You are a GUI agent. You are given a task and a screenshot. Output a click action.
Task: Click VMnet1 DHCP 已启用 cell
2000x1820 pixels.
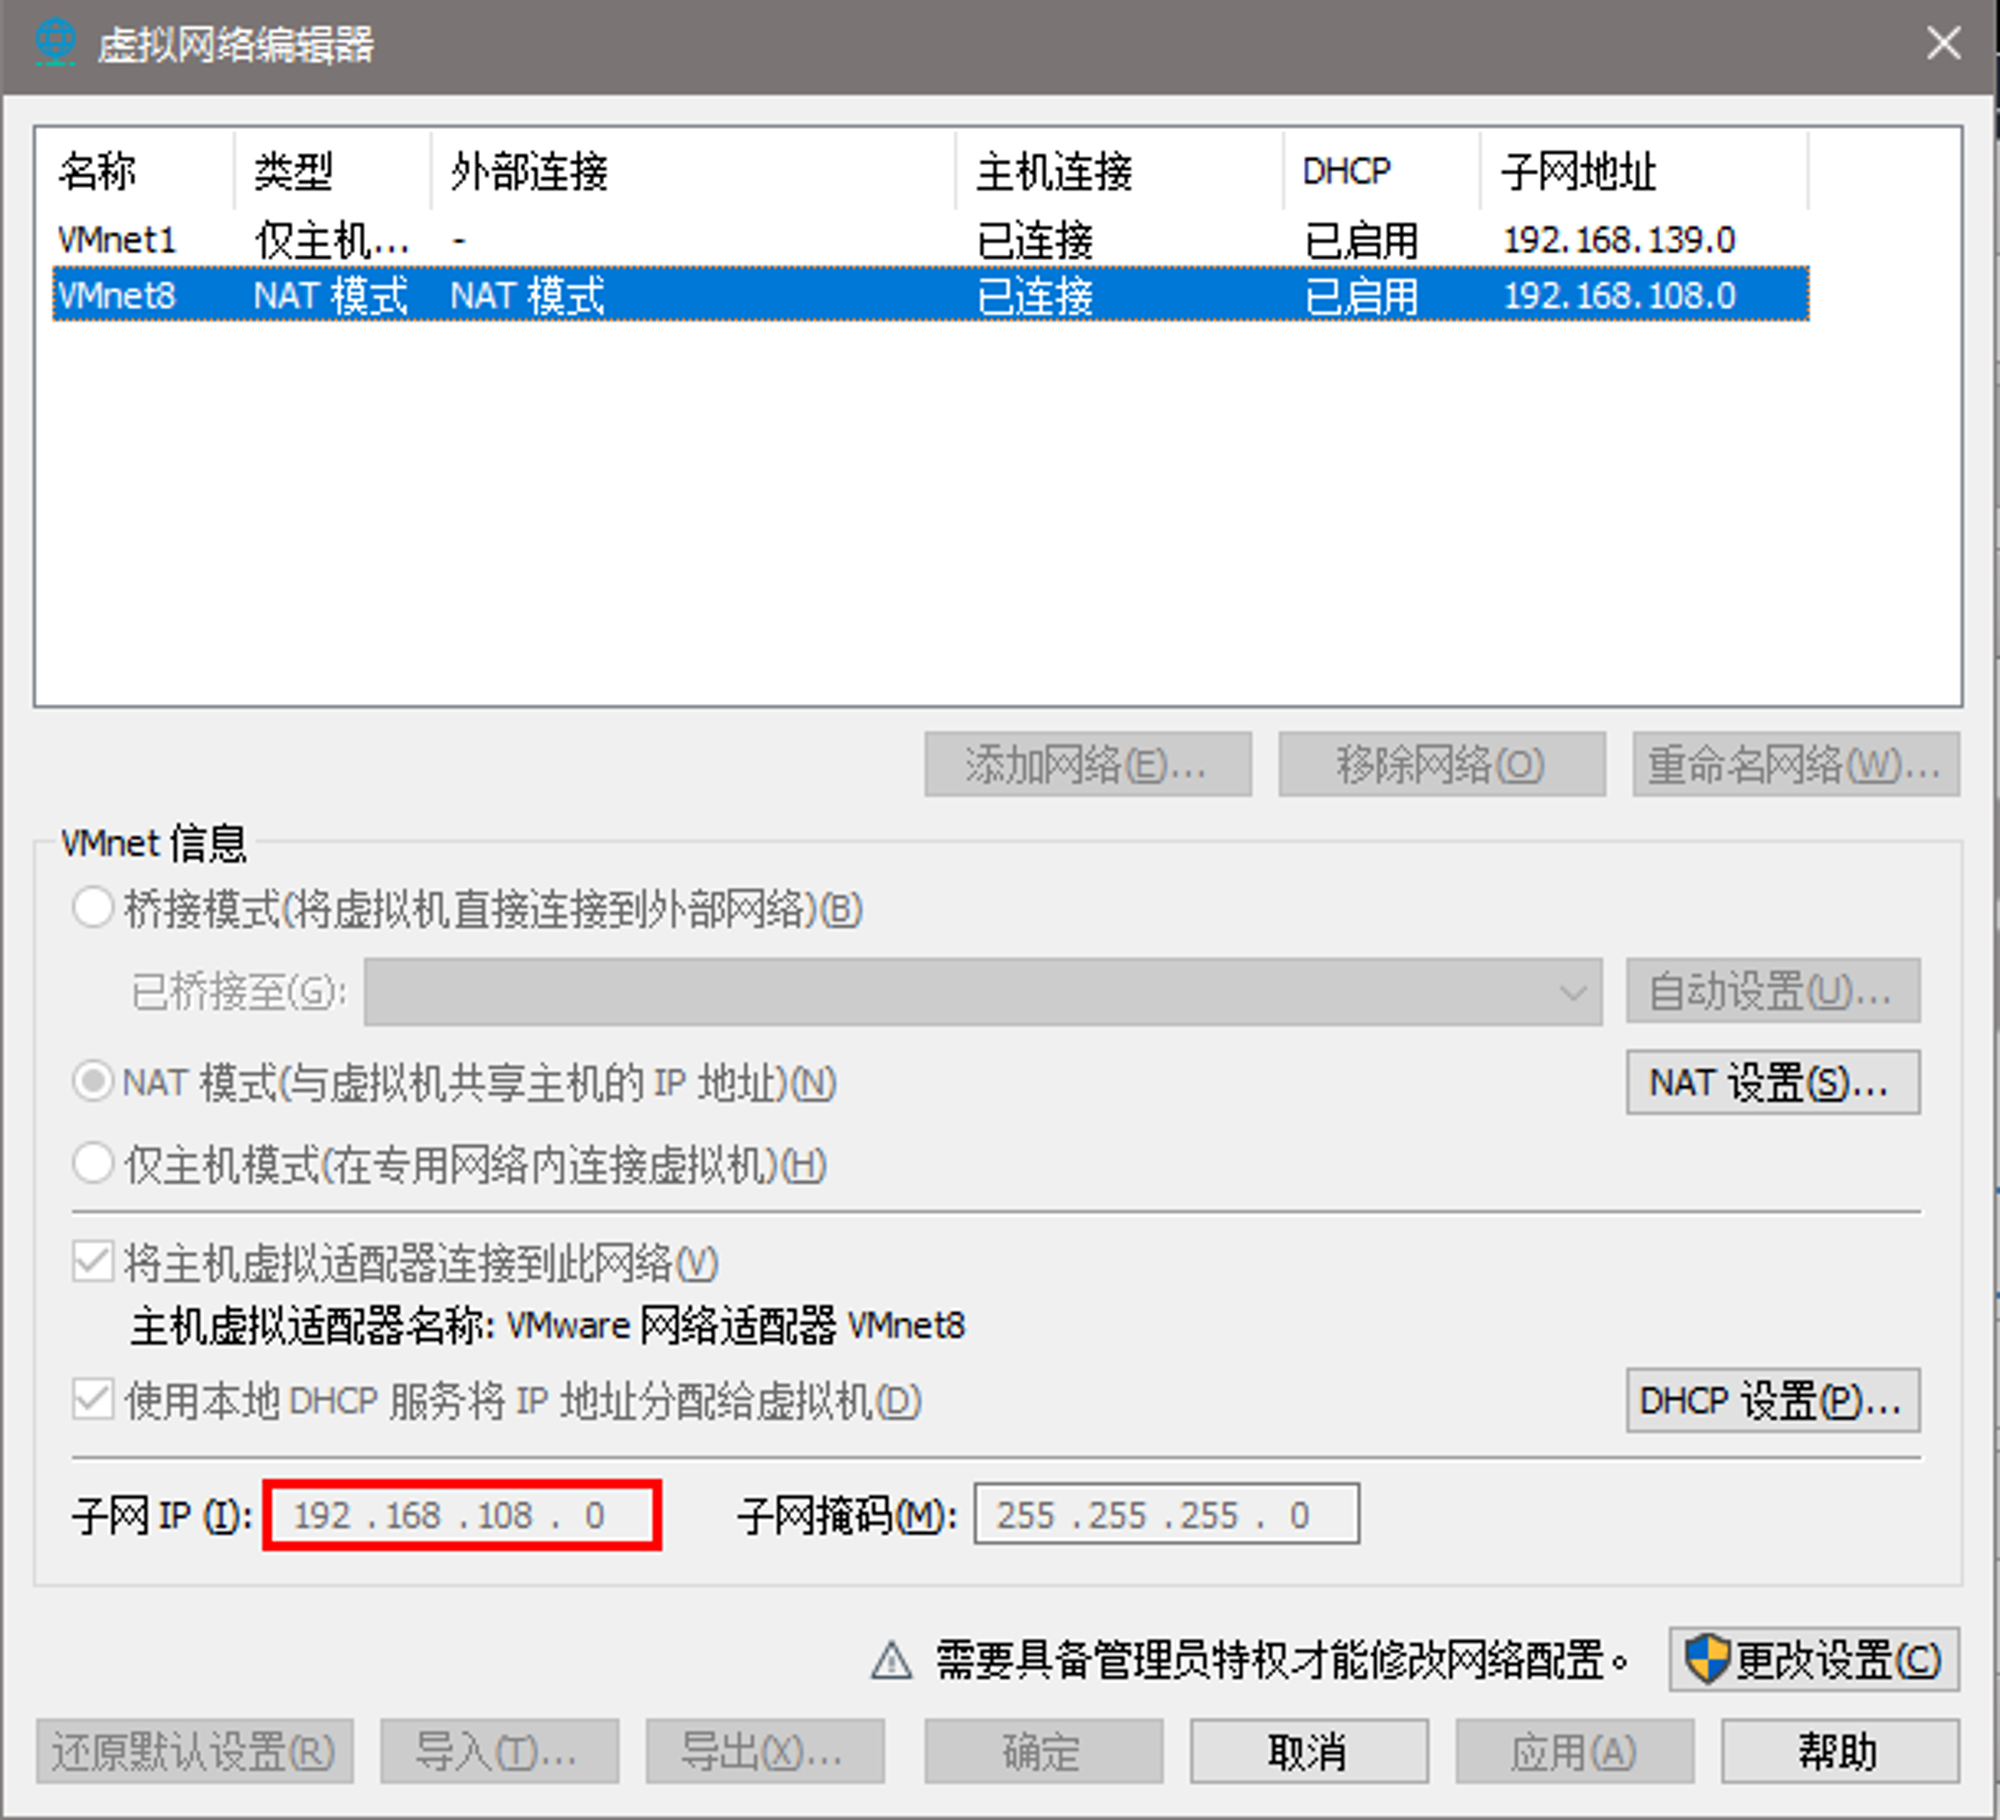click(1362, 240)
